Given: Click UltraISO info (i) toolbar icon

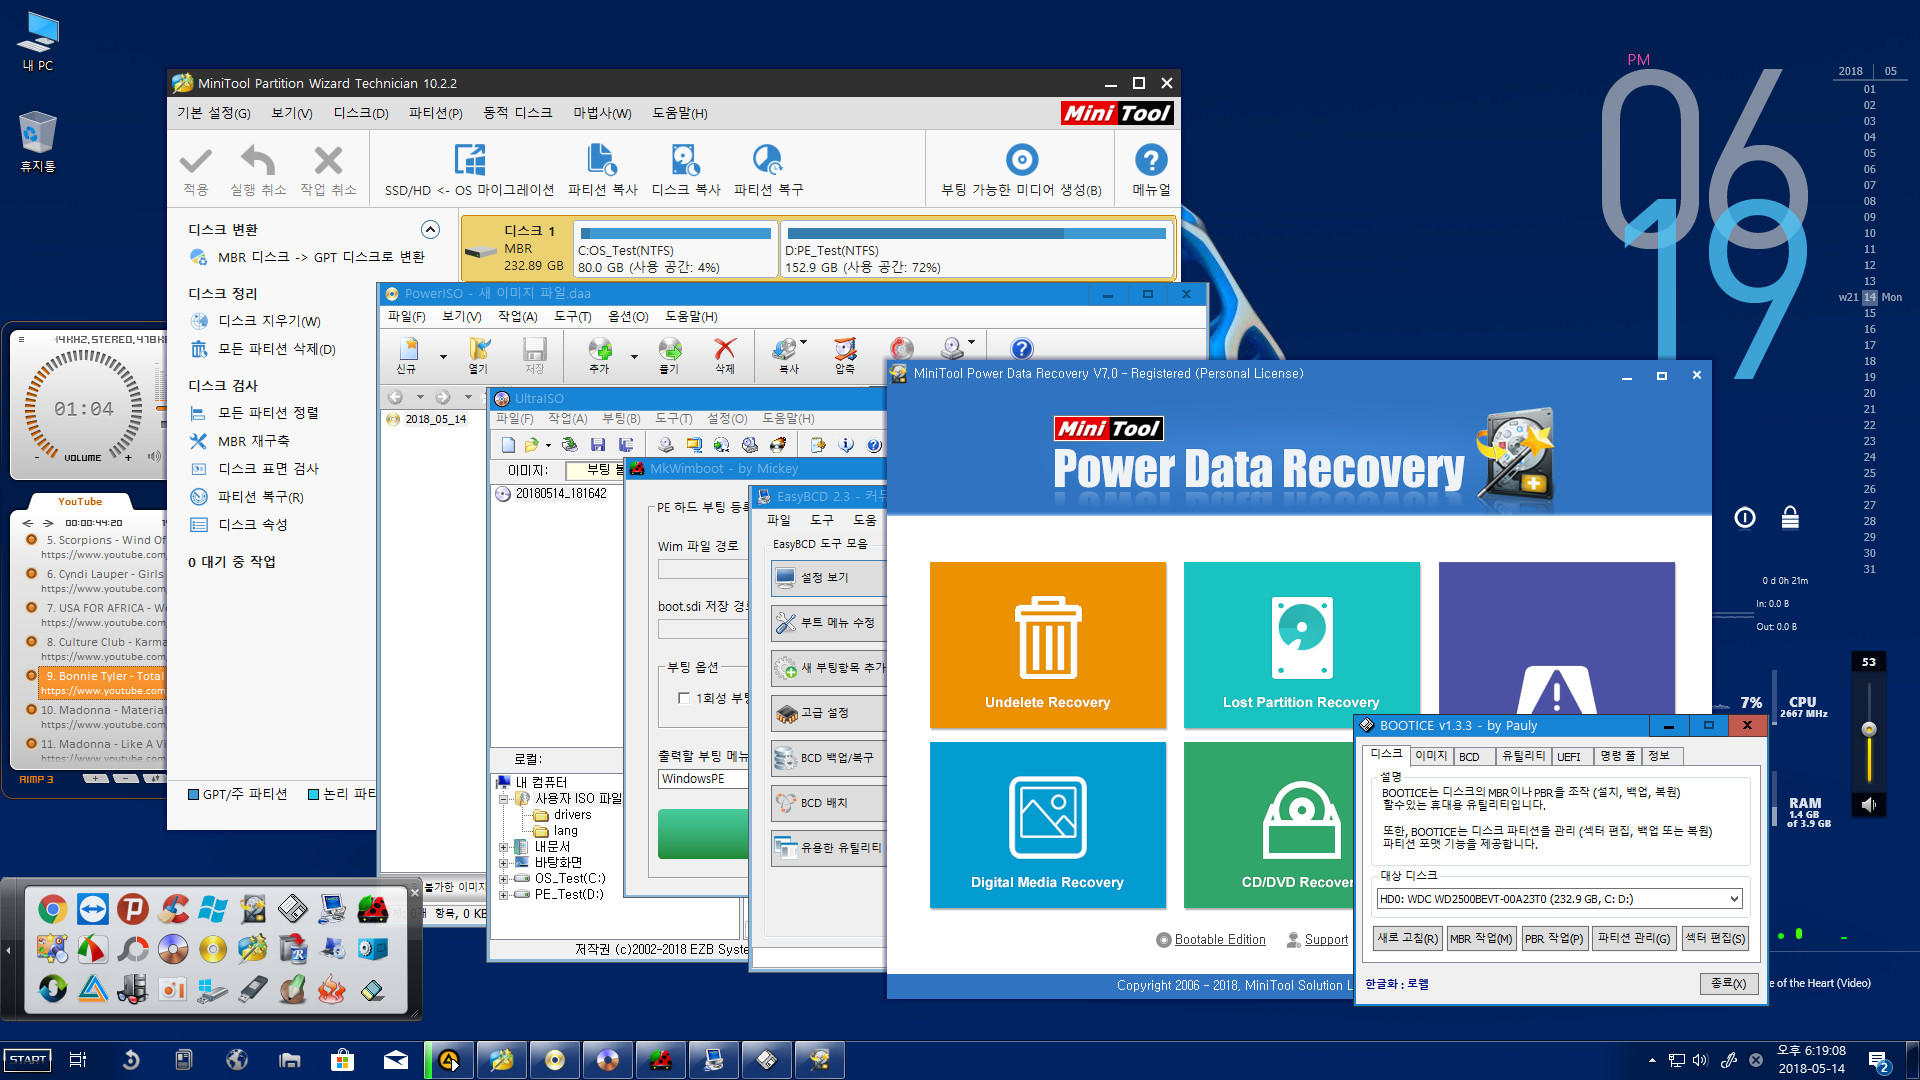Looking at the screenshot, I should (x=846, y=445).
